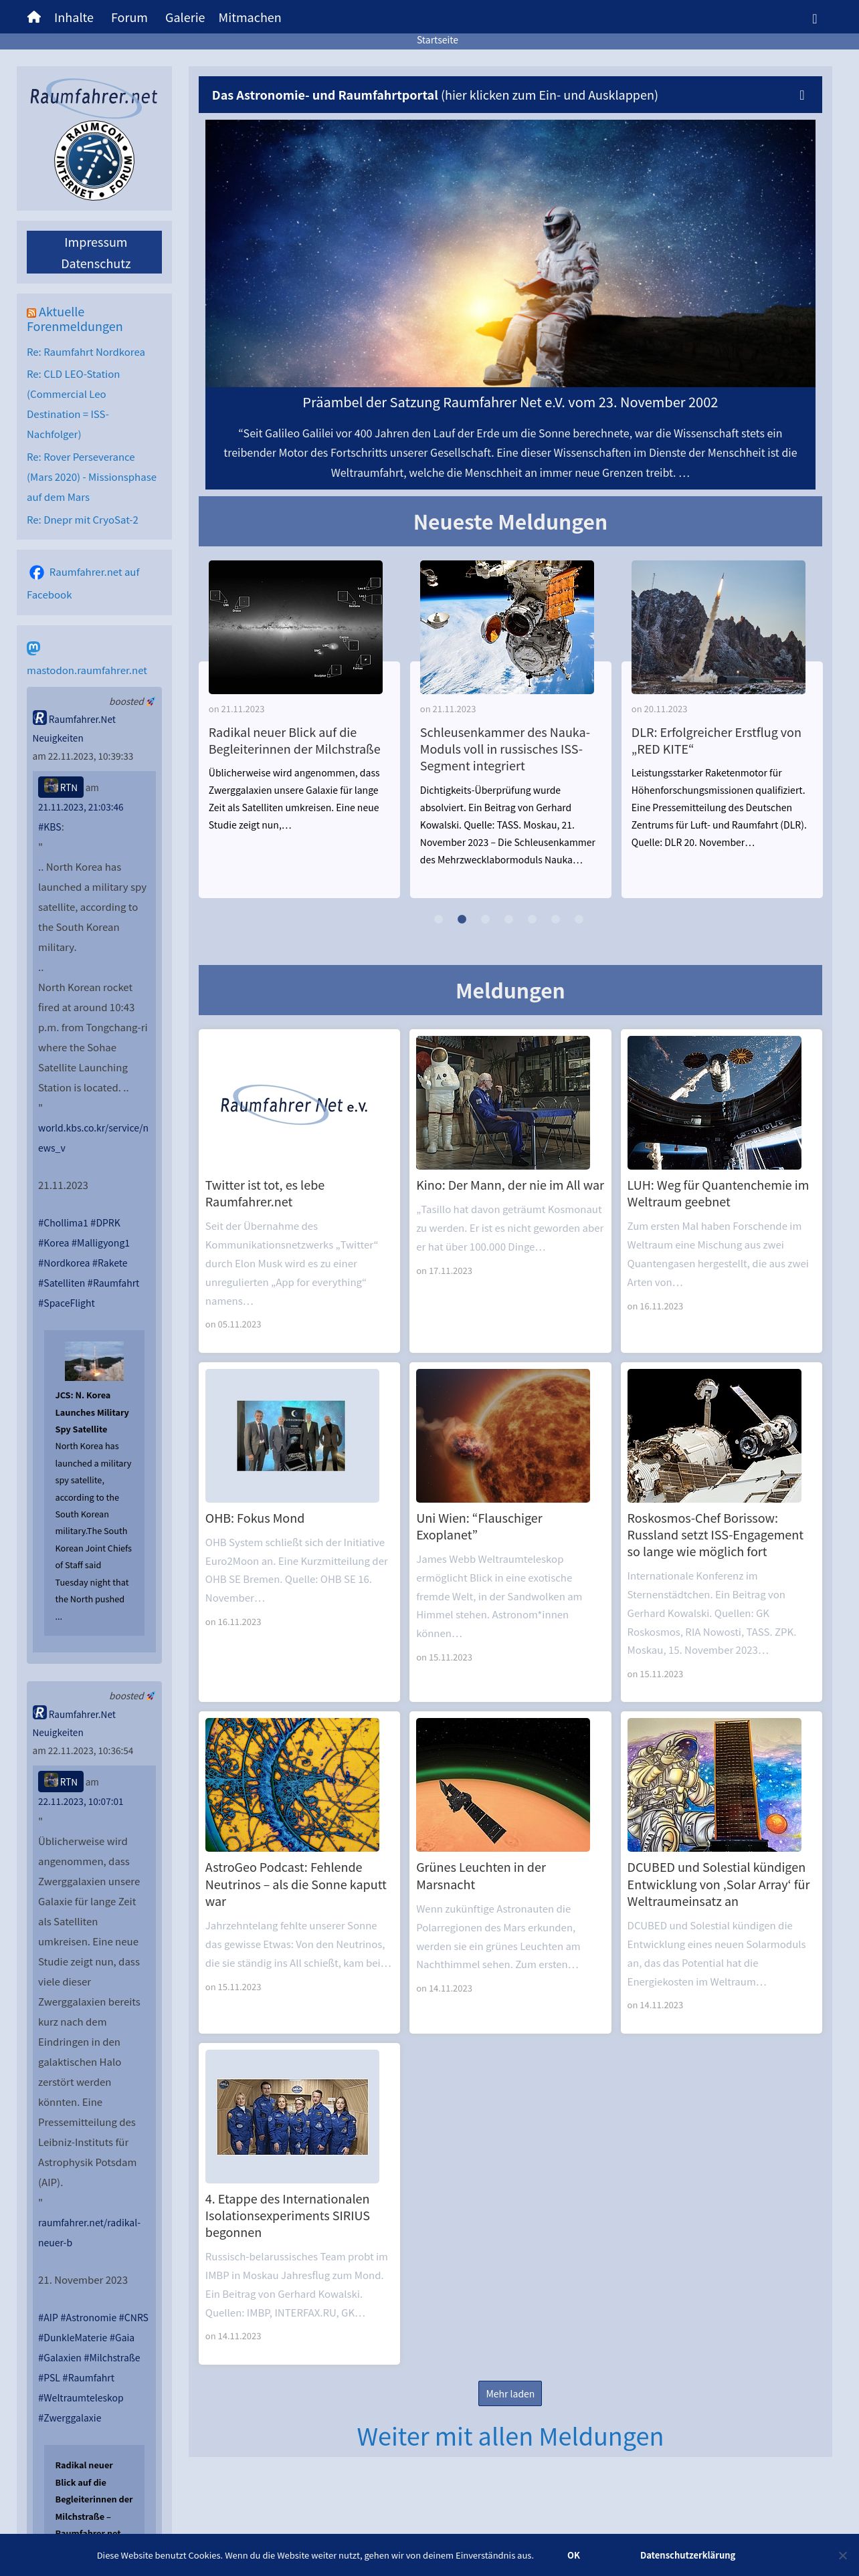This screenshot has height=2576, width=859.
Task: Open Schleusenkammer des Nauka-Moduls article
Action: pos(506,749)
